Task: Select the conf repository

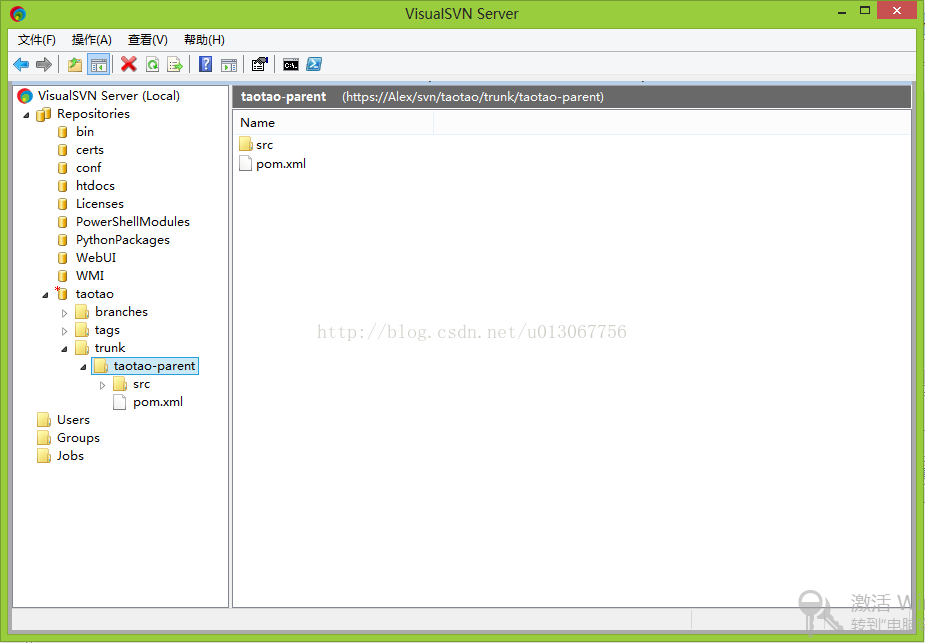Action: (x=88, y=168)
